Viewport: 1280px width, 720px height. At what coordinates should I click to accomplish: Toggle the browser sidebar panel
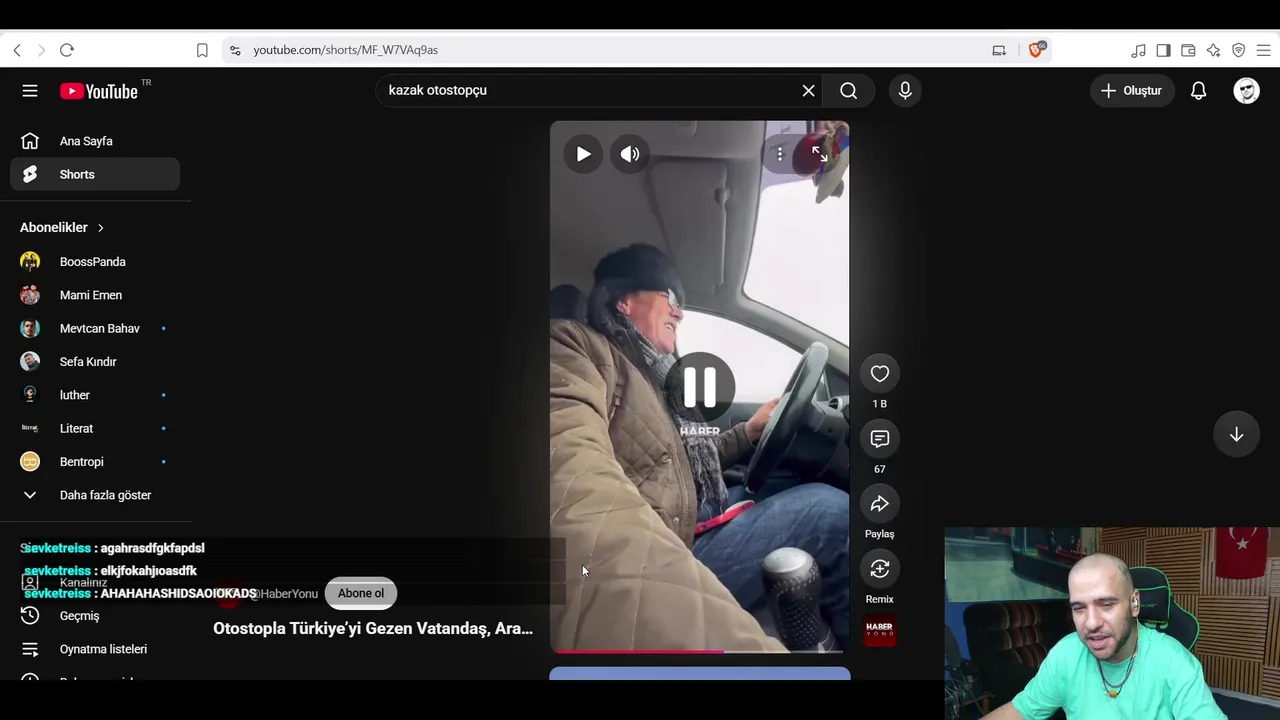(x=1163, y=50)
